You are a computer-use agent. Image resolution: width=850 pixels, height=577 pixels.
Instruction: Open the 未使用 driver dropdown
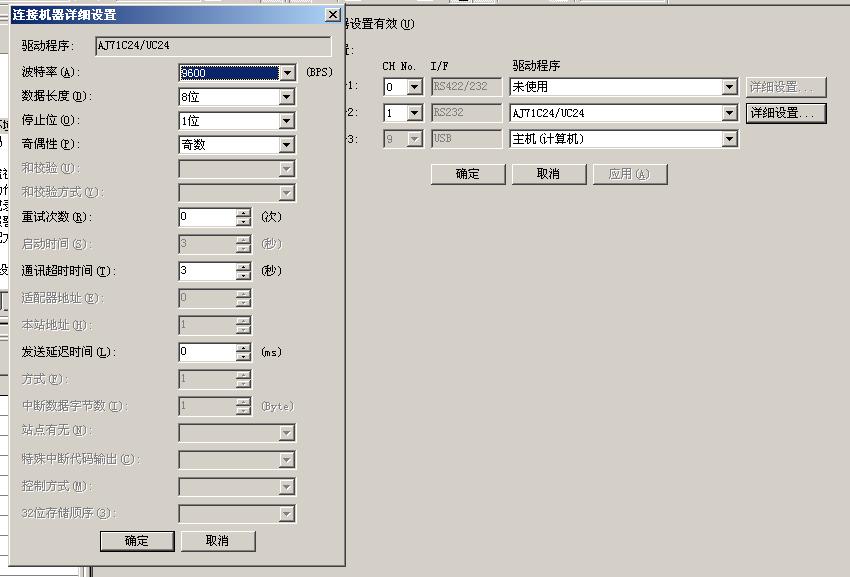[x=729, y=87]
